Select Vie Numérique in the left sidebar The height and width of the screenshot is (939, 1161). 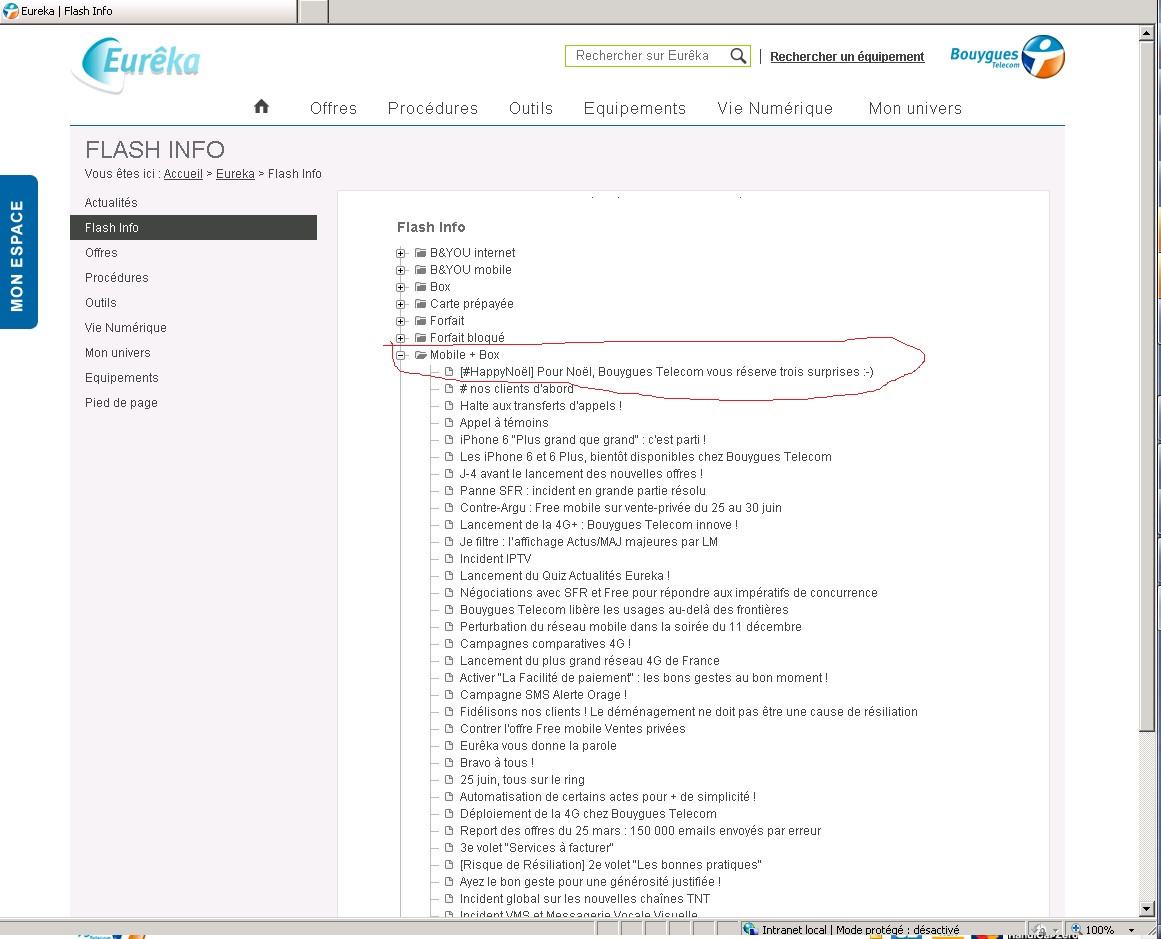point(125,327)
